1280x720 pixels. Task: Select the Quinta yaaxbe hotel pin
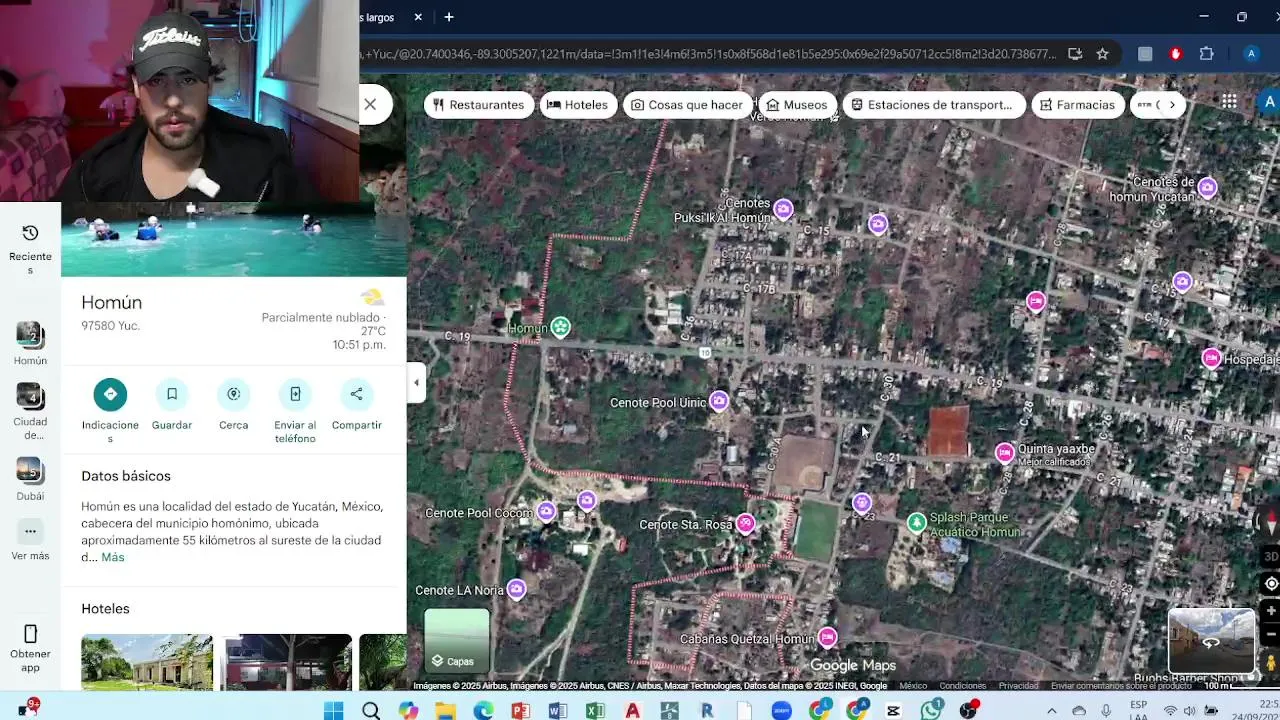(1005, 453)
